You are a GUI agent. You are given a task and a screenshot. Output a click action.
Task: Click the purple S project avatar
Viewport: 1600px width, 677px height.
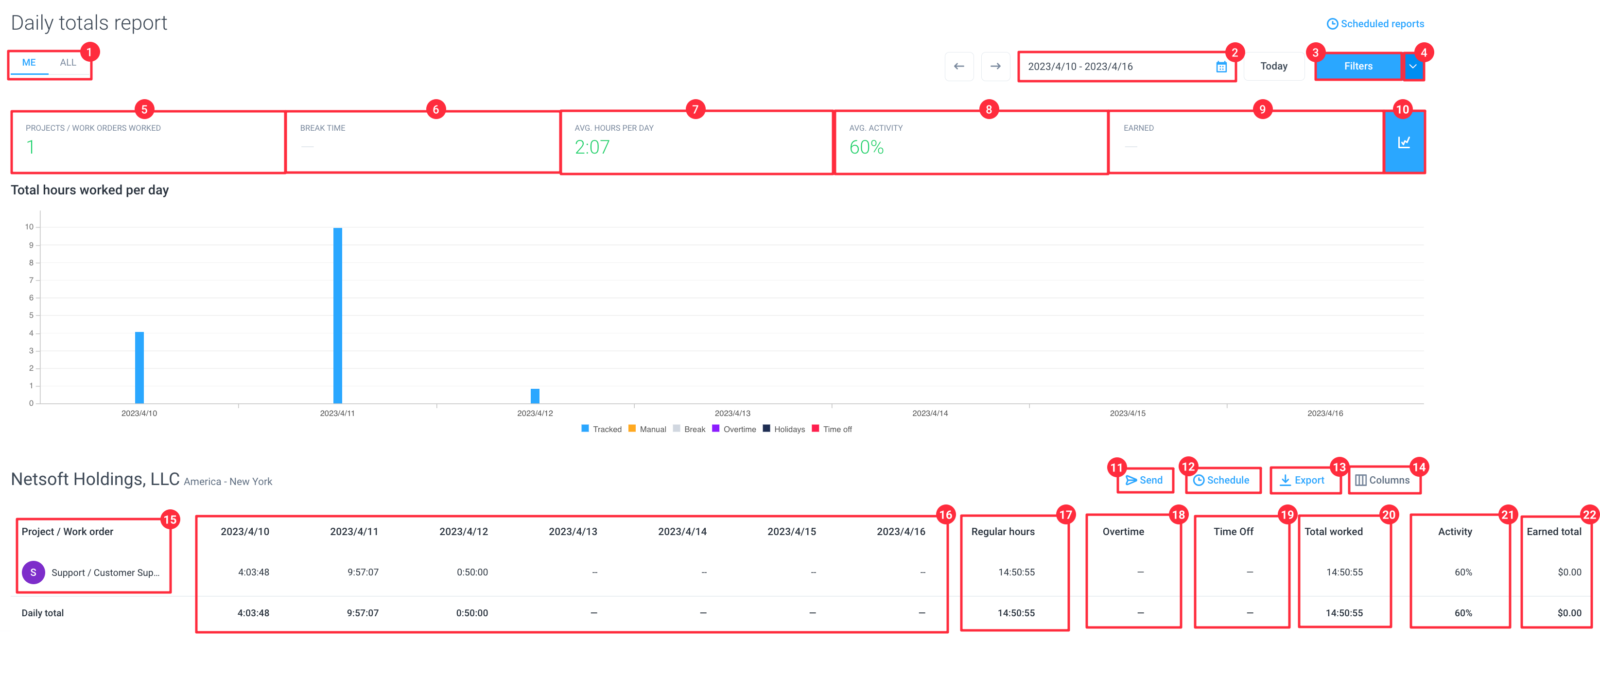coord(33,572)
